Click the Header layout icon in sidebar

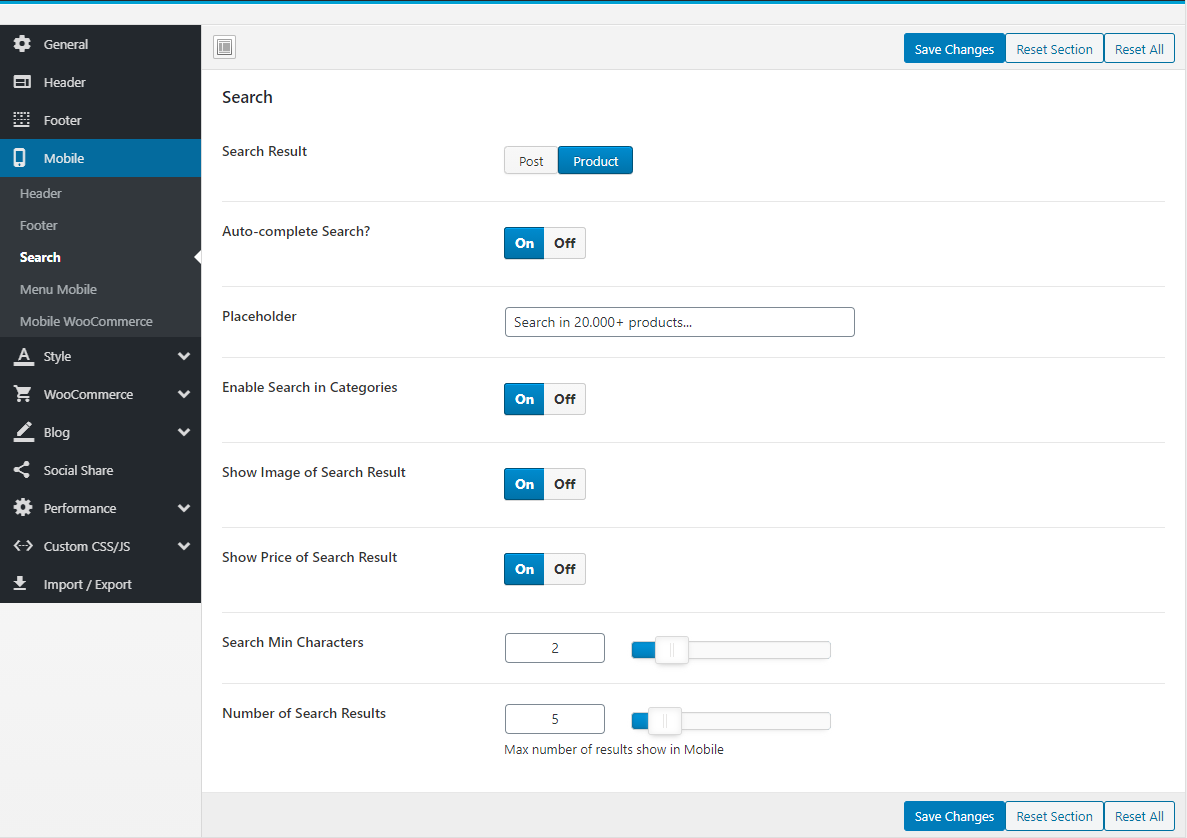tap(22, 82)
